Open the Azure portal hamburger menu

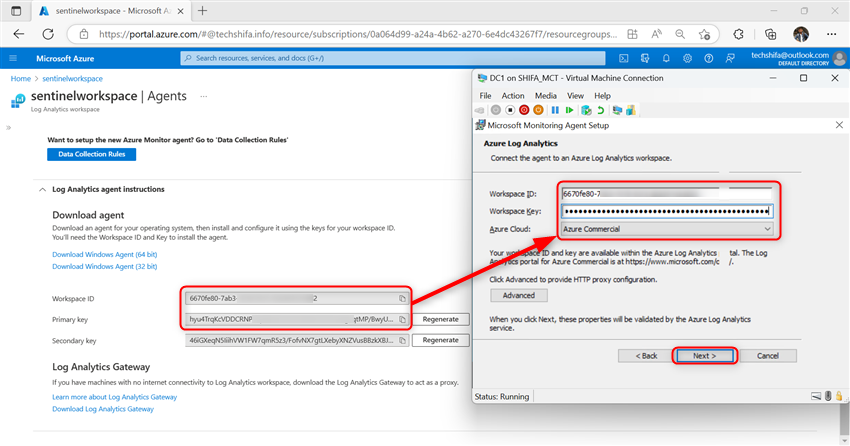(14, 58)
